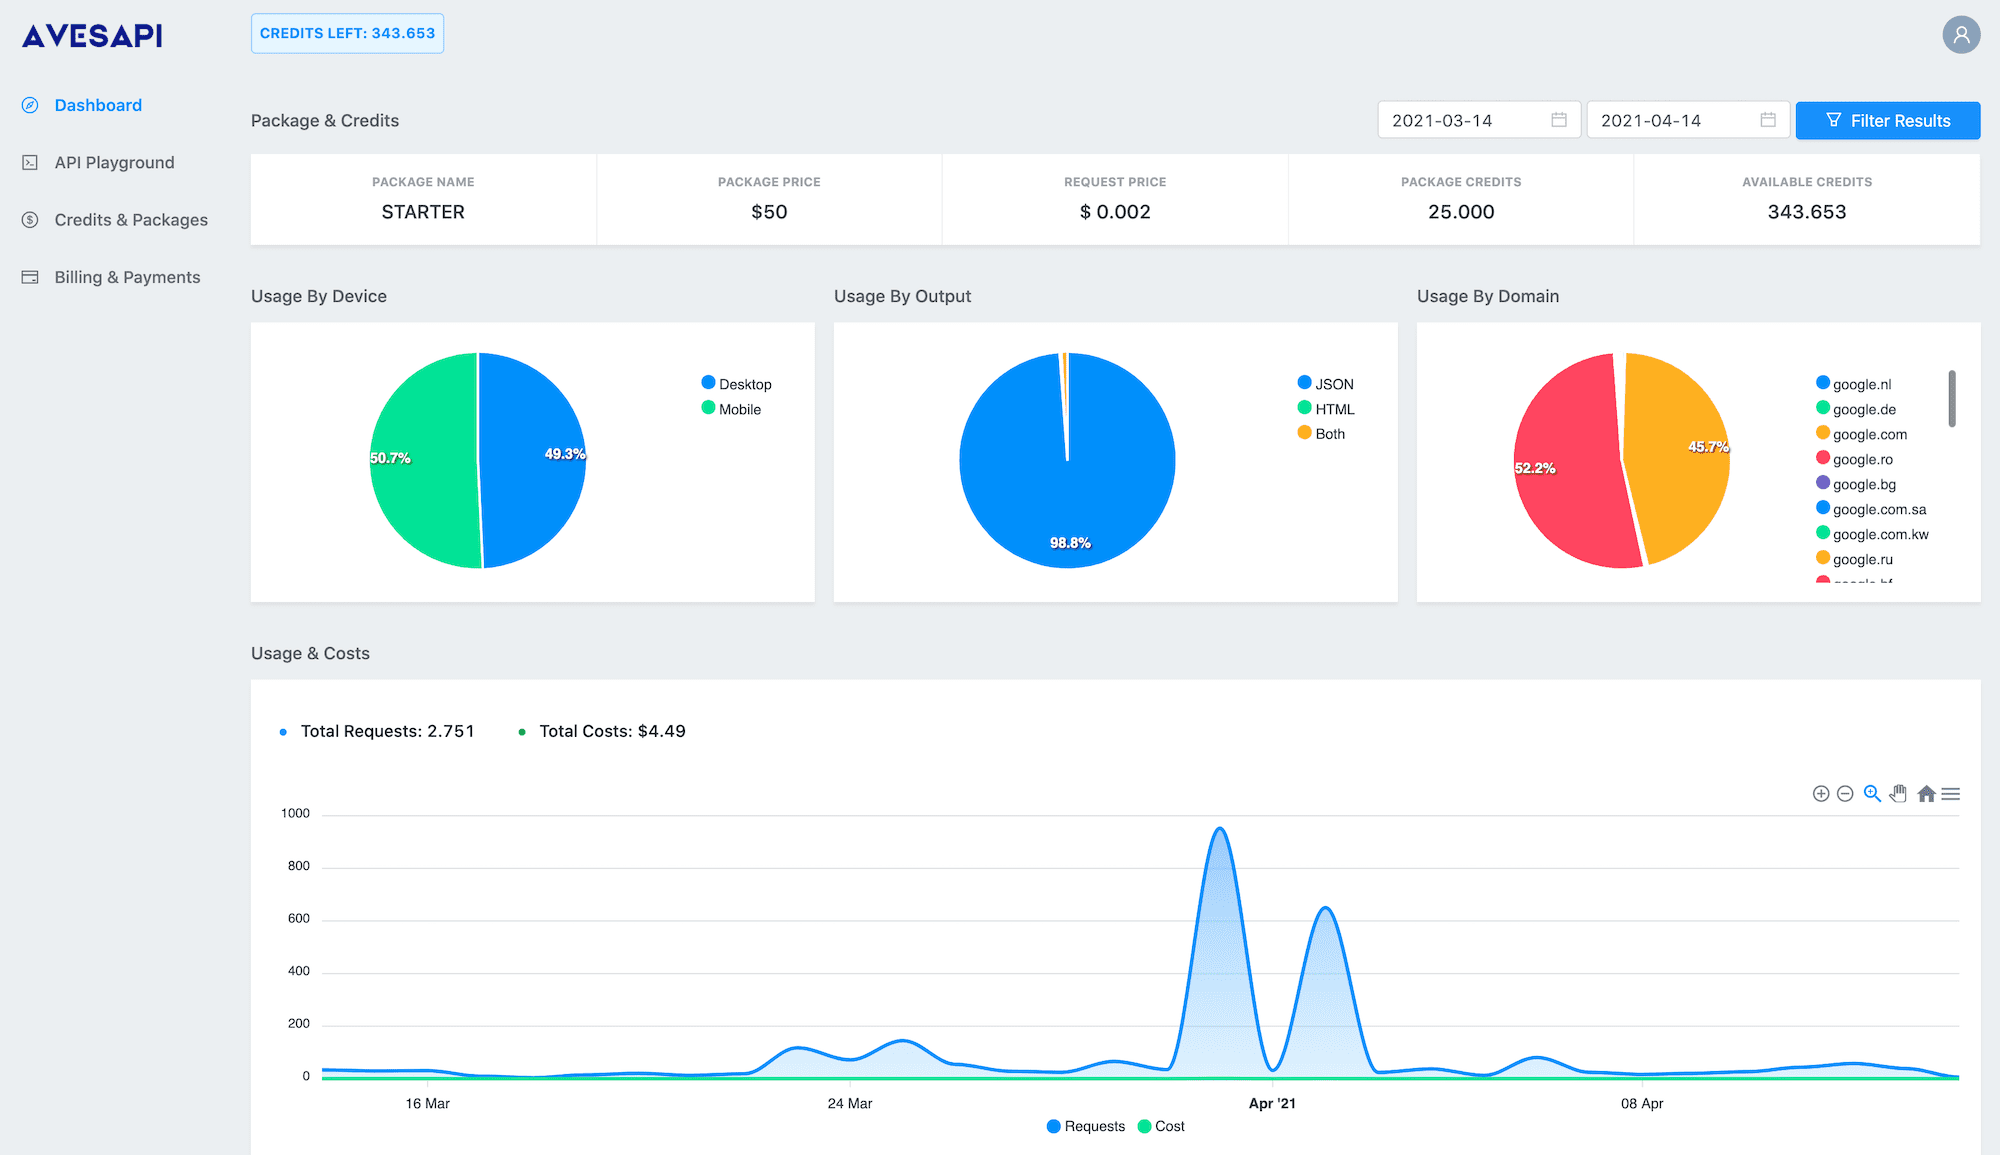Image resolution: width=2000 pixels, height=1155 pixels.
Task: Reset chart zoom with home icon
Action: click(1926, 794)
